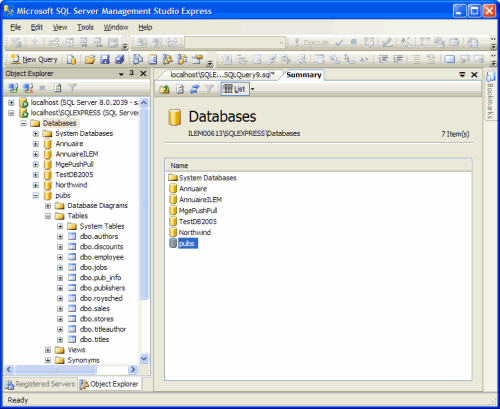Select Database Diagrams folder in tree
The image size is (500, 409).
(97, 206)
